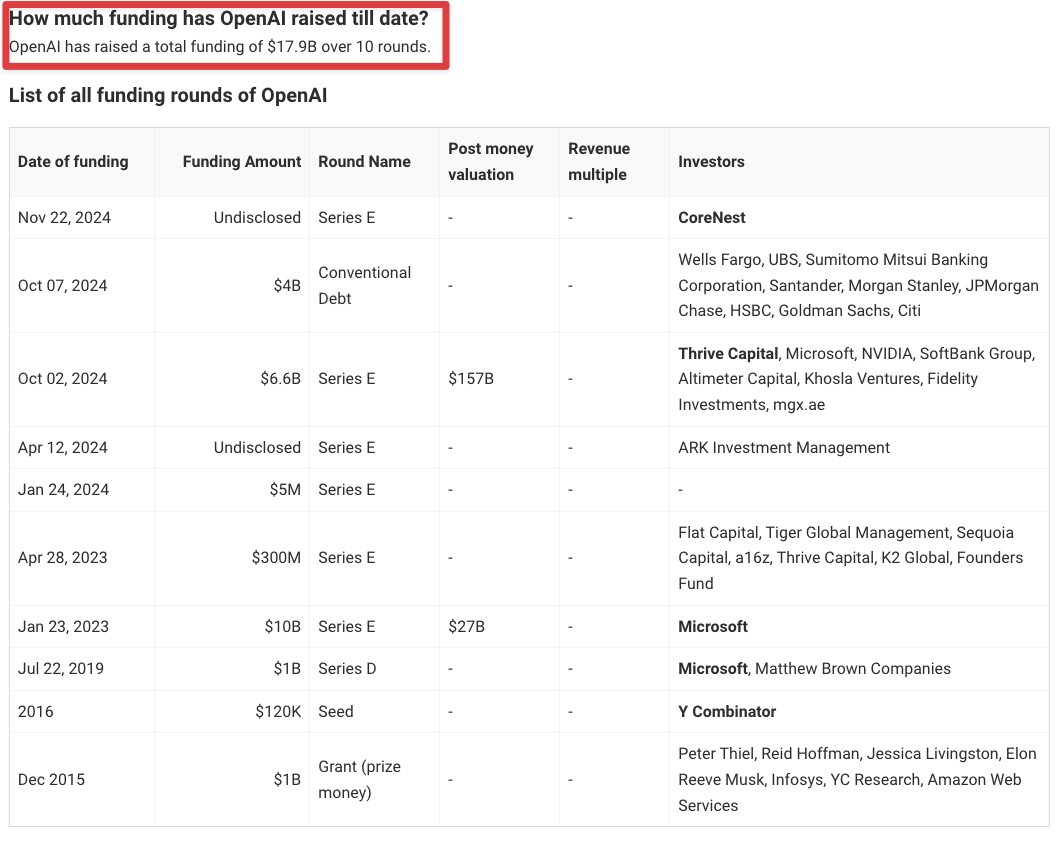Click 'Series E' in the Jan 23, 2023 row
This screenshot has height=848, width=1061.
346,627
